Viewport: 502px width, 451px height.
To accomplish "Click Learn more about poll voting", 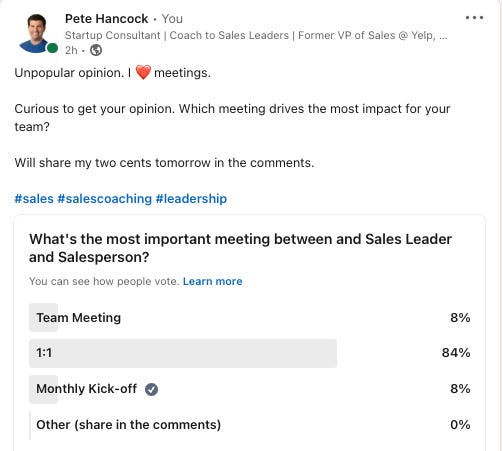I will pyautogui.click(x=213, y=281).
